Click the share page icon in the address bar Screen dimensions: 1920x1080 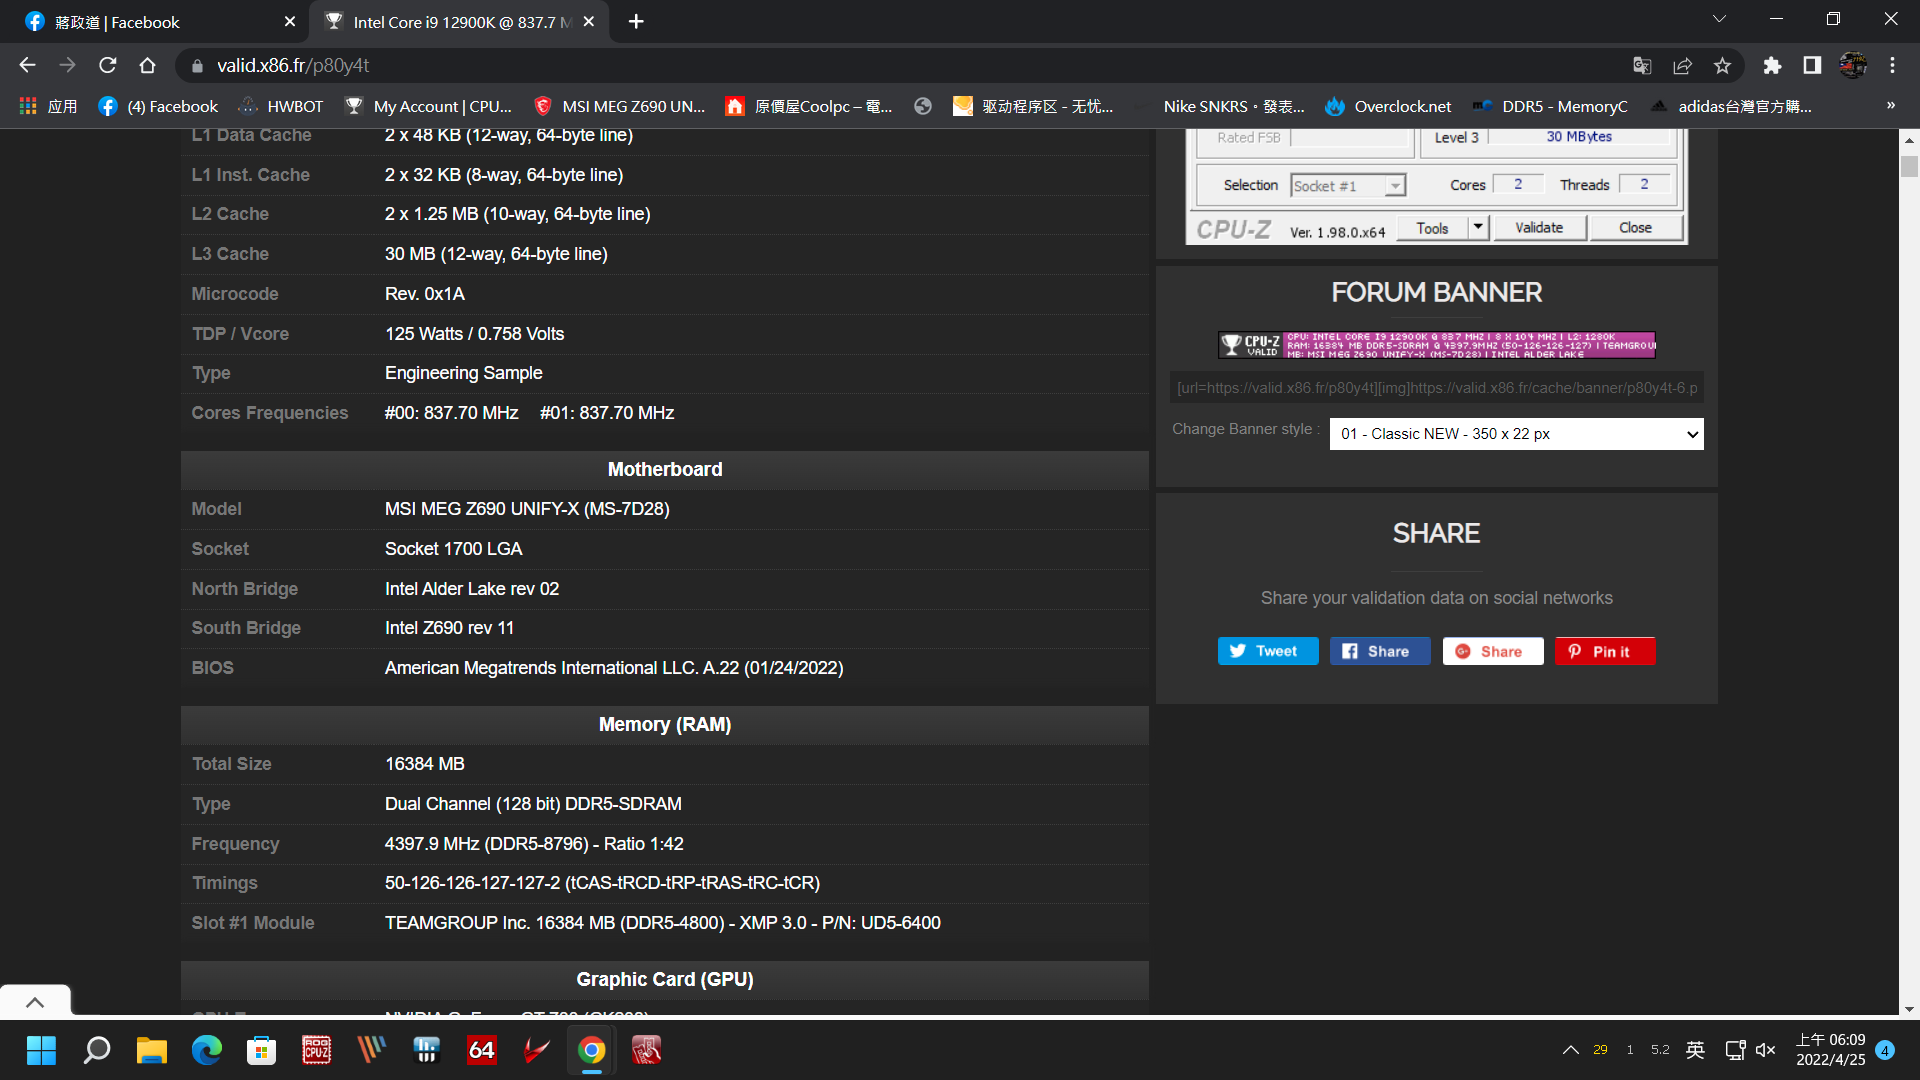[1682, 66]
